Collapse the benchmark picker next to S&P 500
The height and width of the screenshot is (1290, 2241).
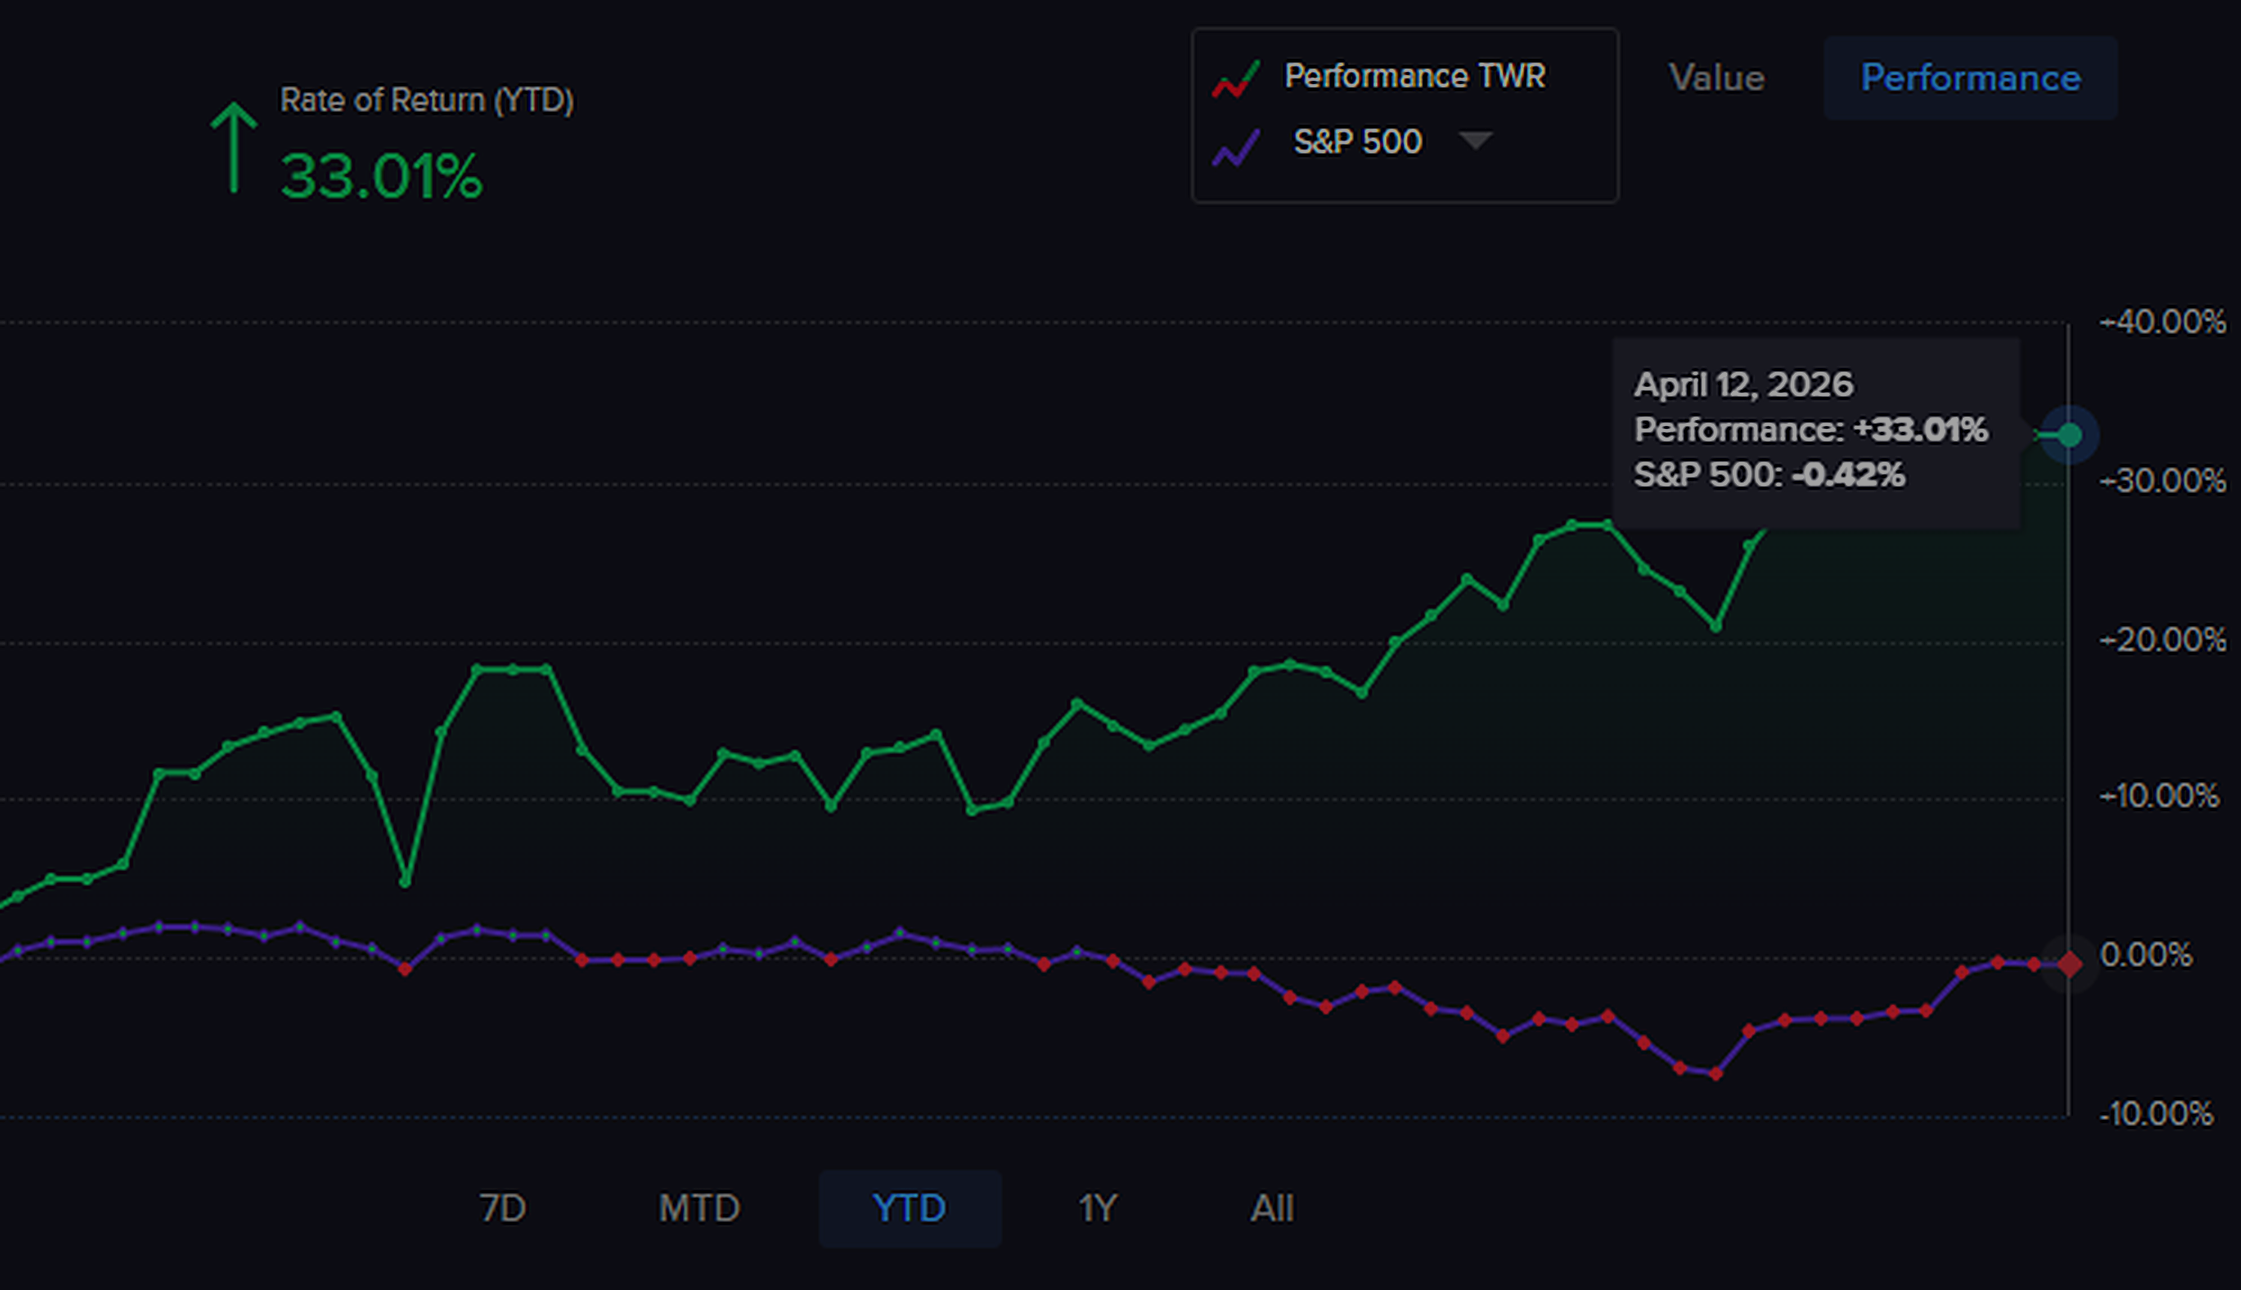coord(1477,141)
